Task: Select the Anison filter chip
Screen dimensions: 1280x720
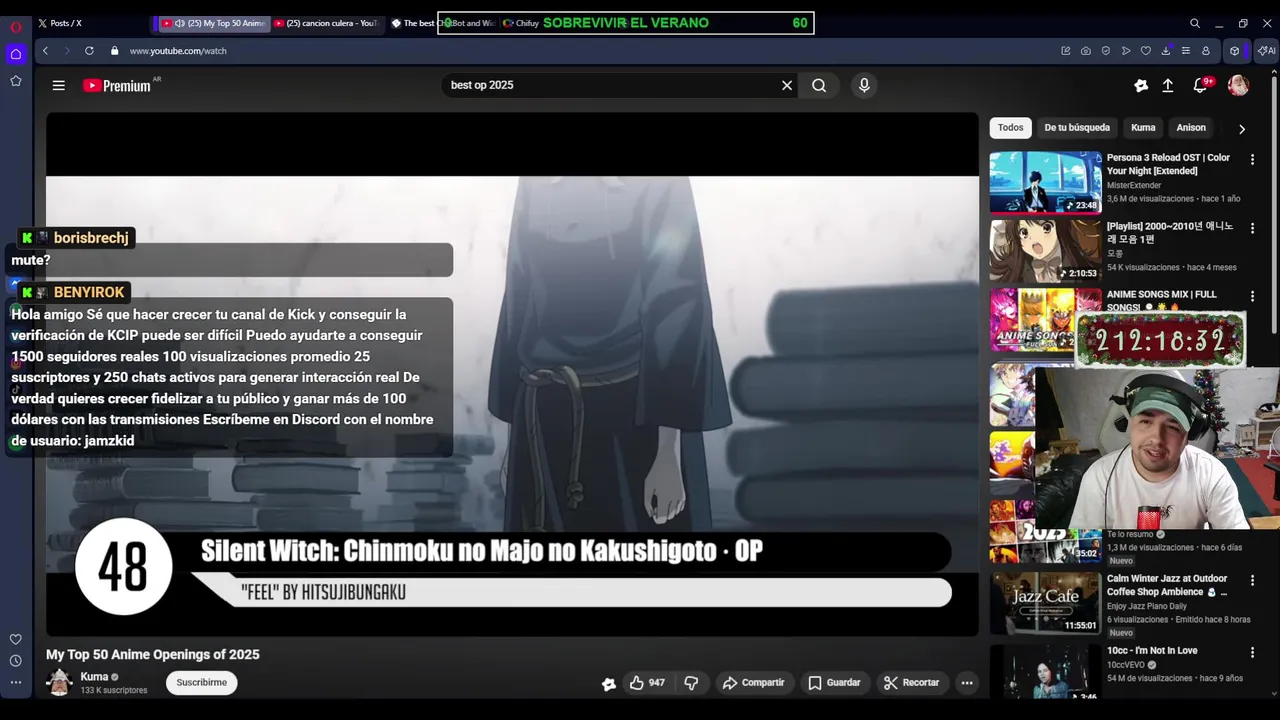Action: [x=1191, y=128]
